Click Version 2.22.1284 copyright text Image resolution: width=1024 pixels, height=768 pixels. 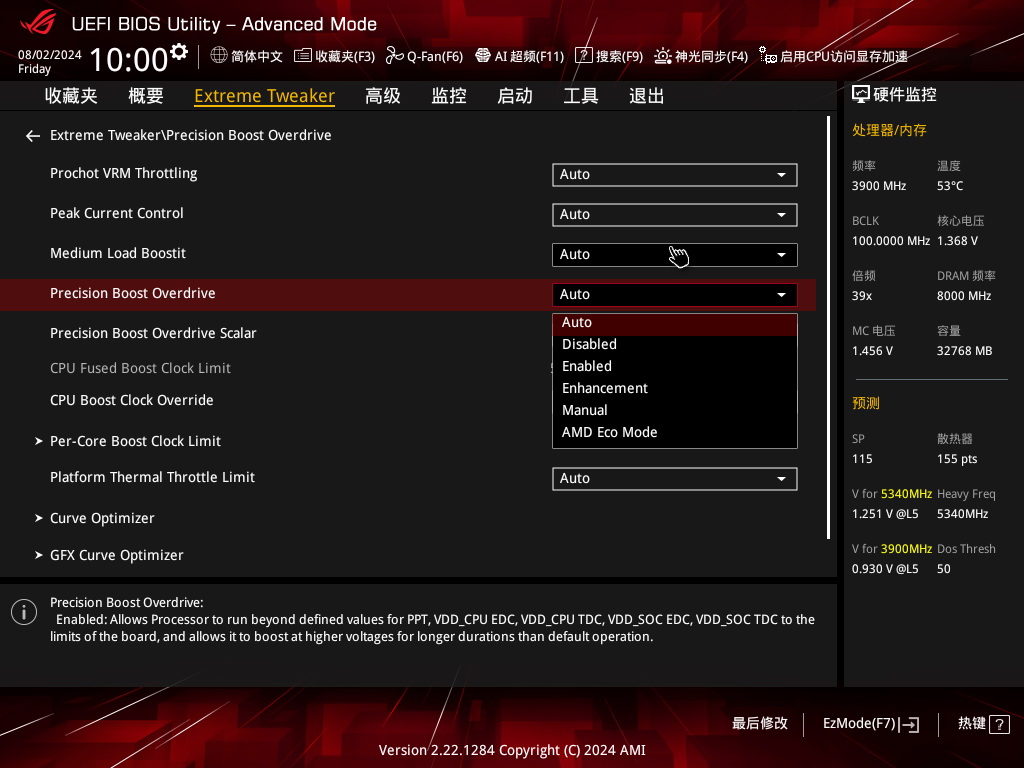(x=512, y=750)
